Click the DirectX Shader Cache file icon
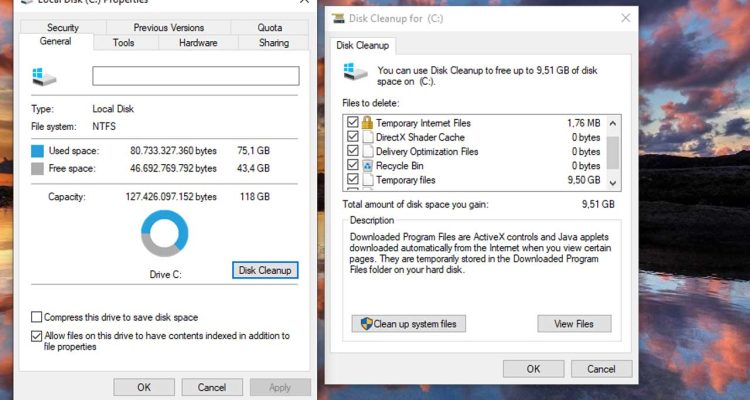The width and height of the screenshot is (750, 400). pos(367,137)
